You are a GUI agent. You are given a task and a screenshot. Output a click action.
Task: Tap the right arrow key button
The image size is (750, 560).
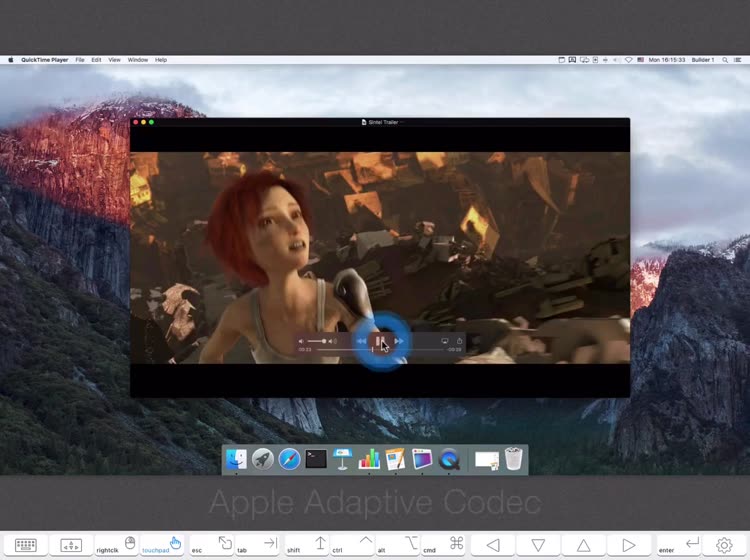tap(629, 545)
